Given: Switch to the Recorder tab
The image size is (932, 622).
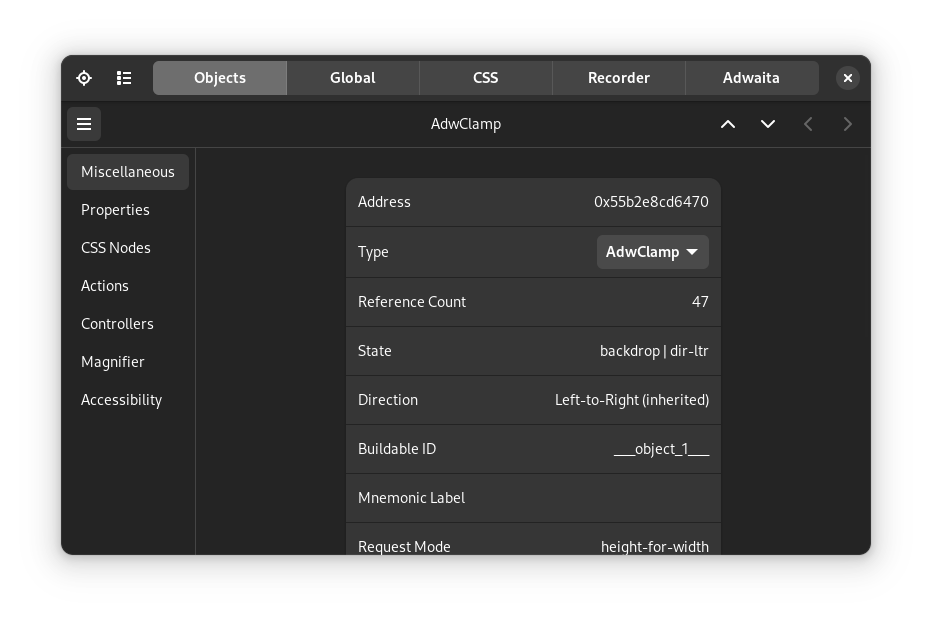Looking at the screenshot, I should (619, 77).
